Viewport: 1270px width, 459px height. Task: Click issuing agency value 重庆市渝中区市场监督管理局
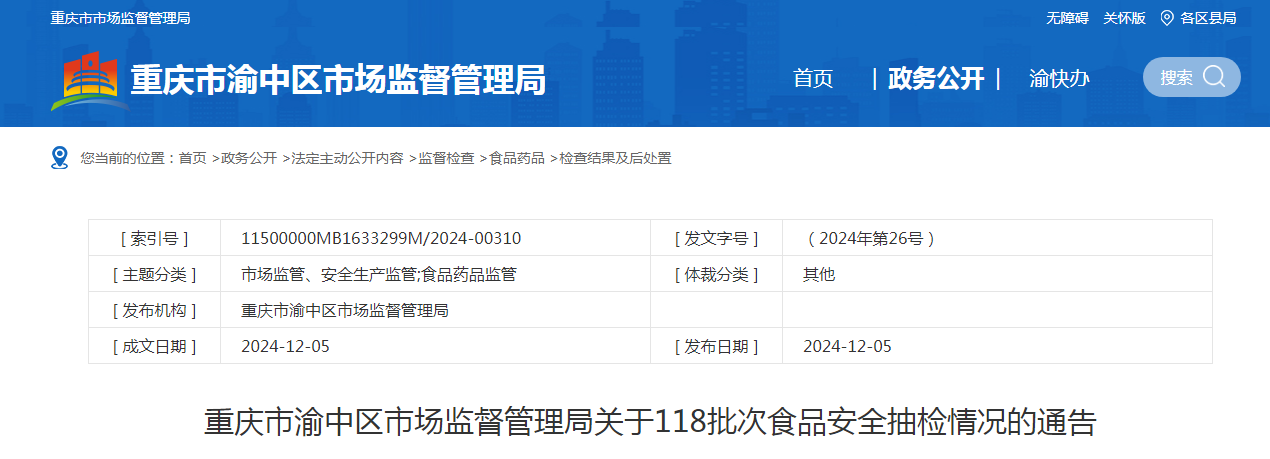tap(345, 310)
